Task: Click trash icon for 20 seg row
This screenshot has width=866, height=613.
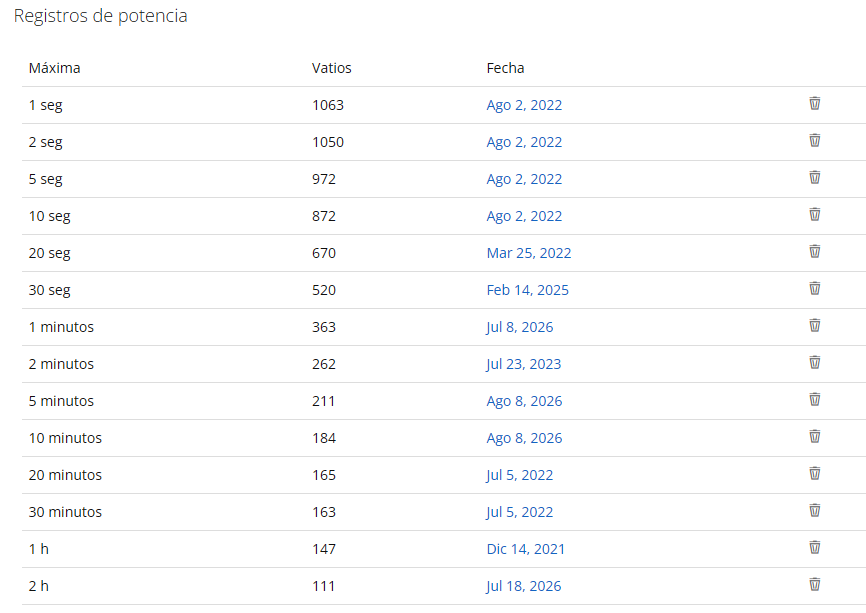Action: pos(815,251)
